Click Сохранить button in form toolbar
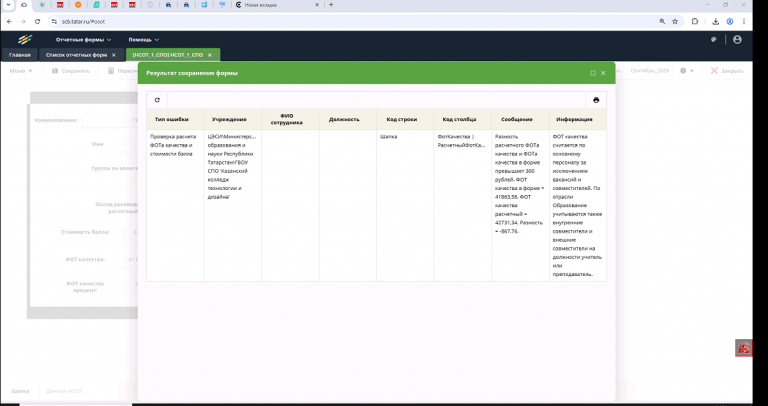768x406 pixels. [x=71, y=71]
